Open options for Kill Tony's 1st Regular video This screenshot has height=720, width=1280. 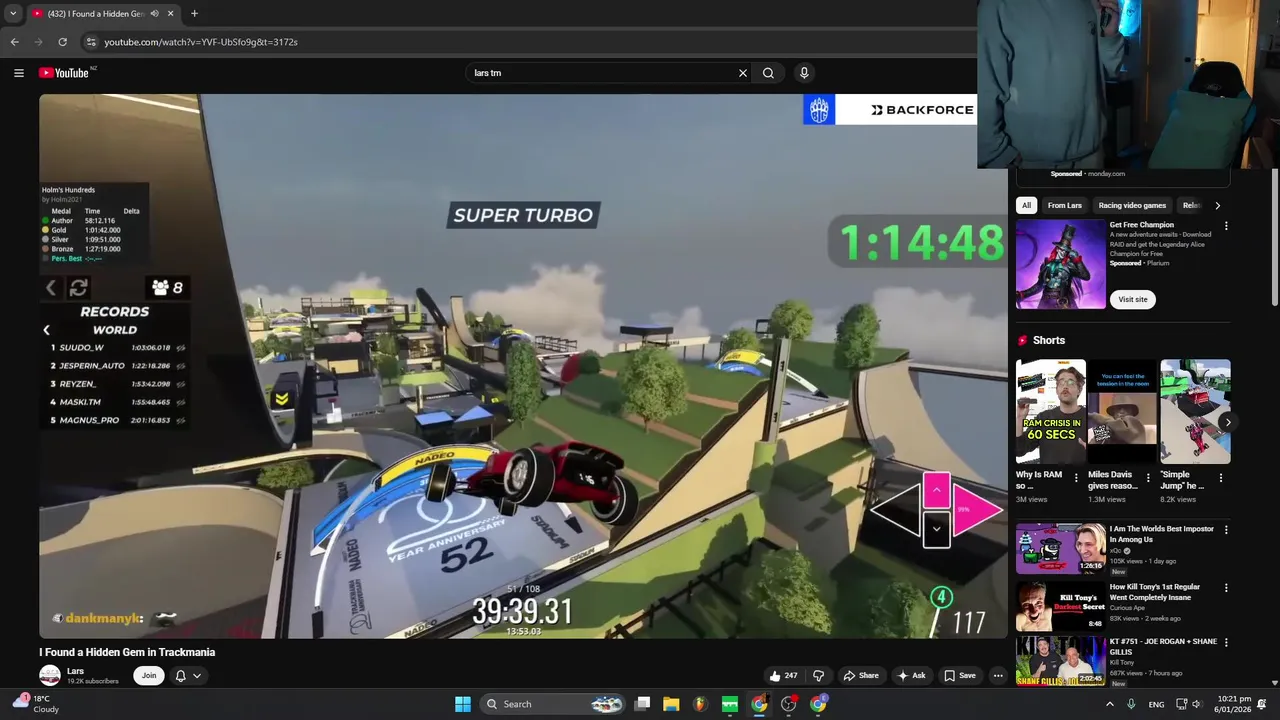point(1226,588)
